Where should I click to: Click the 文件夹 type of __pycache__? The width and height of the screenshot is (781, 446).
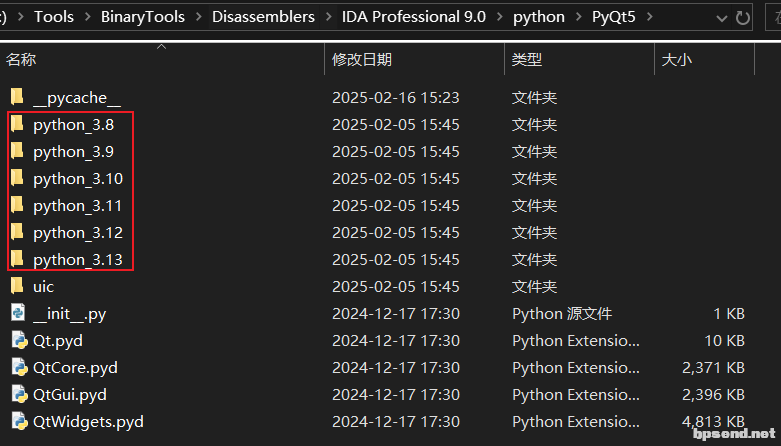coord(534,98)
